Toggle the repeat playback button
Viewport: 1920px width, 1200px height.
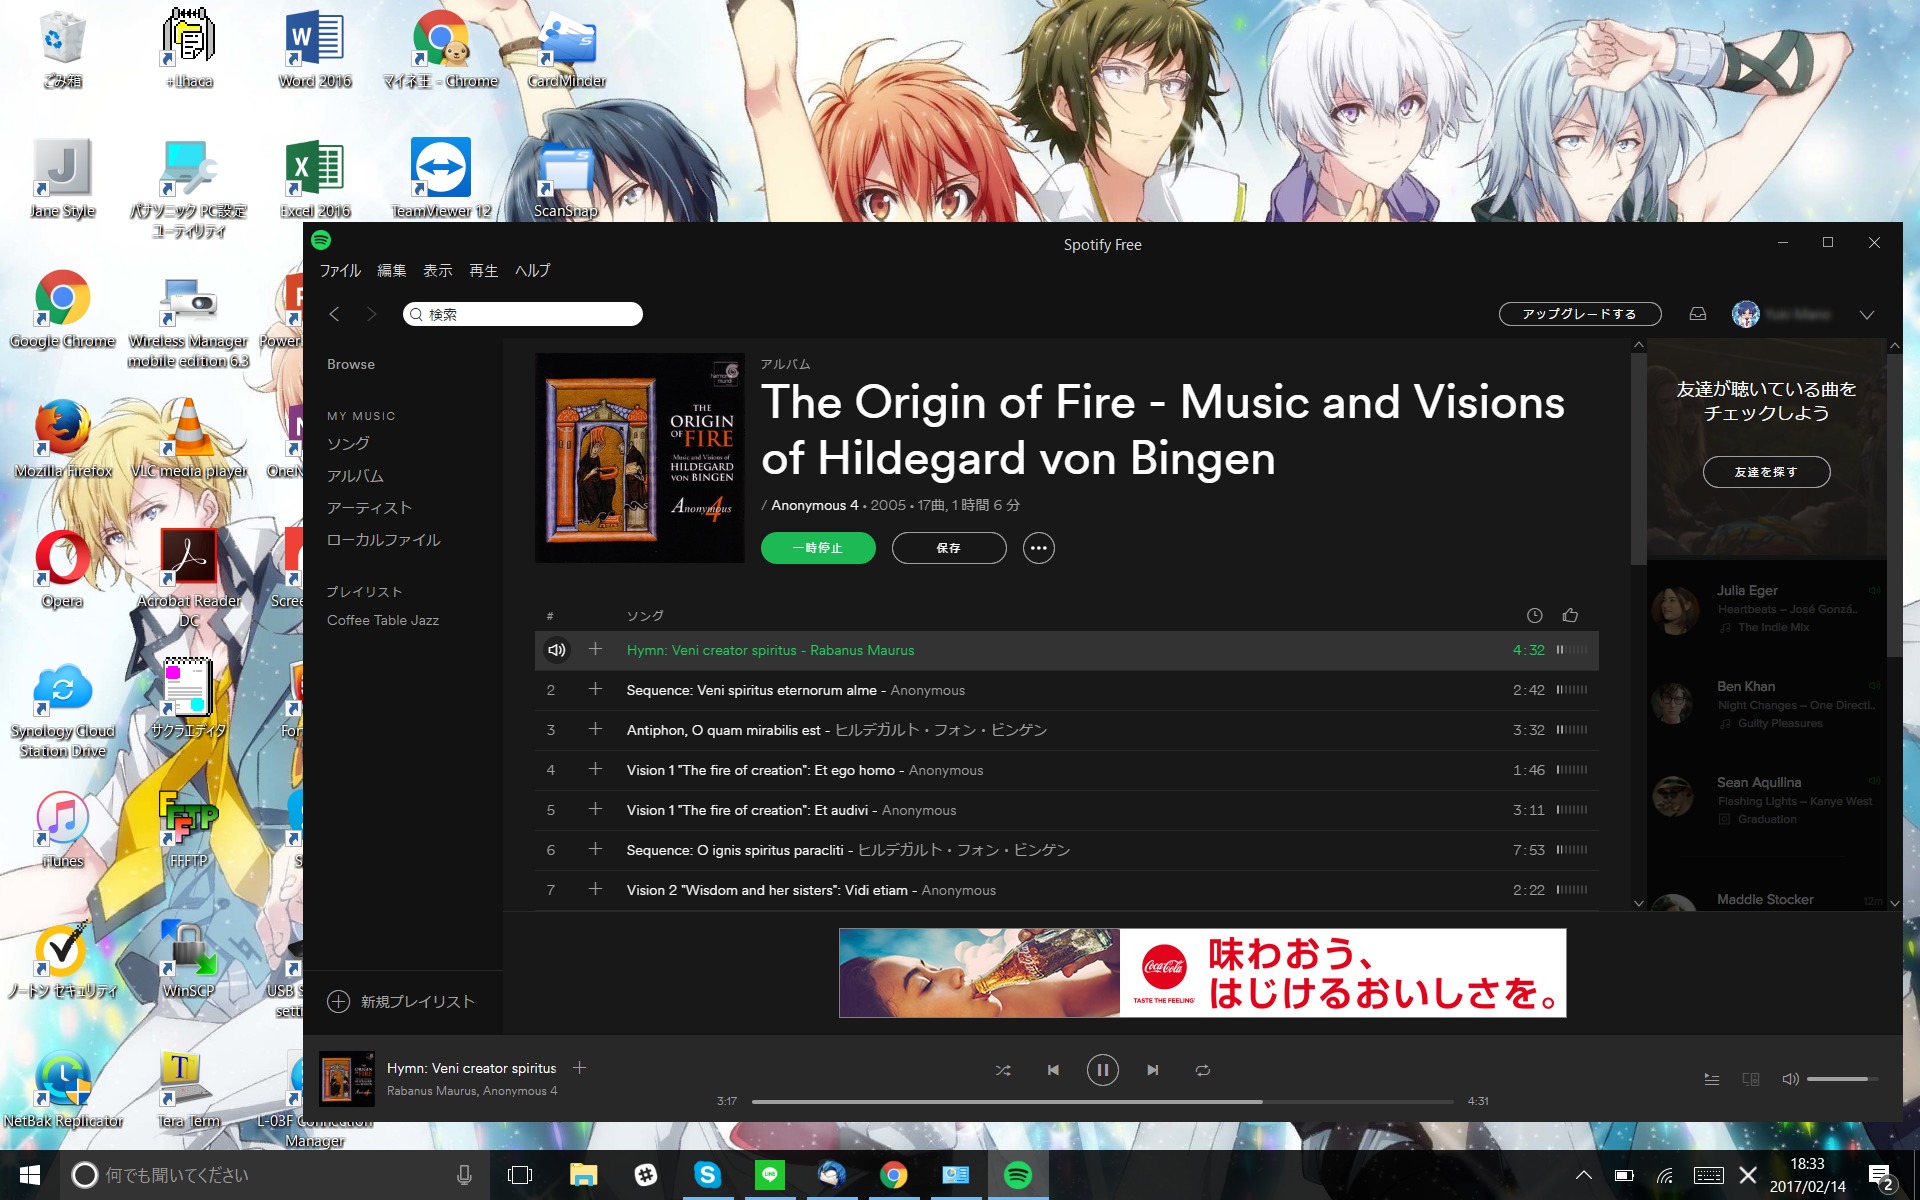coord(1202,1070)
